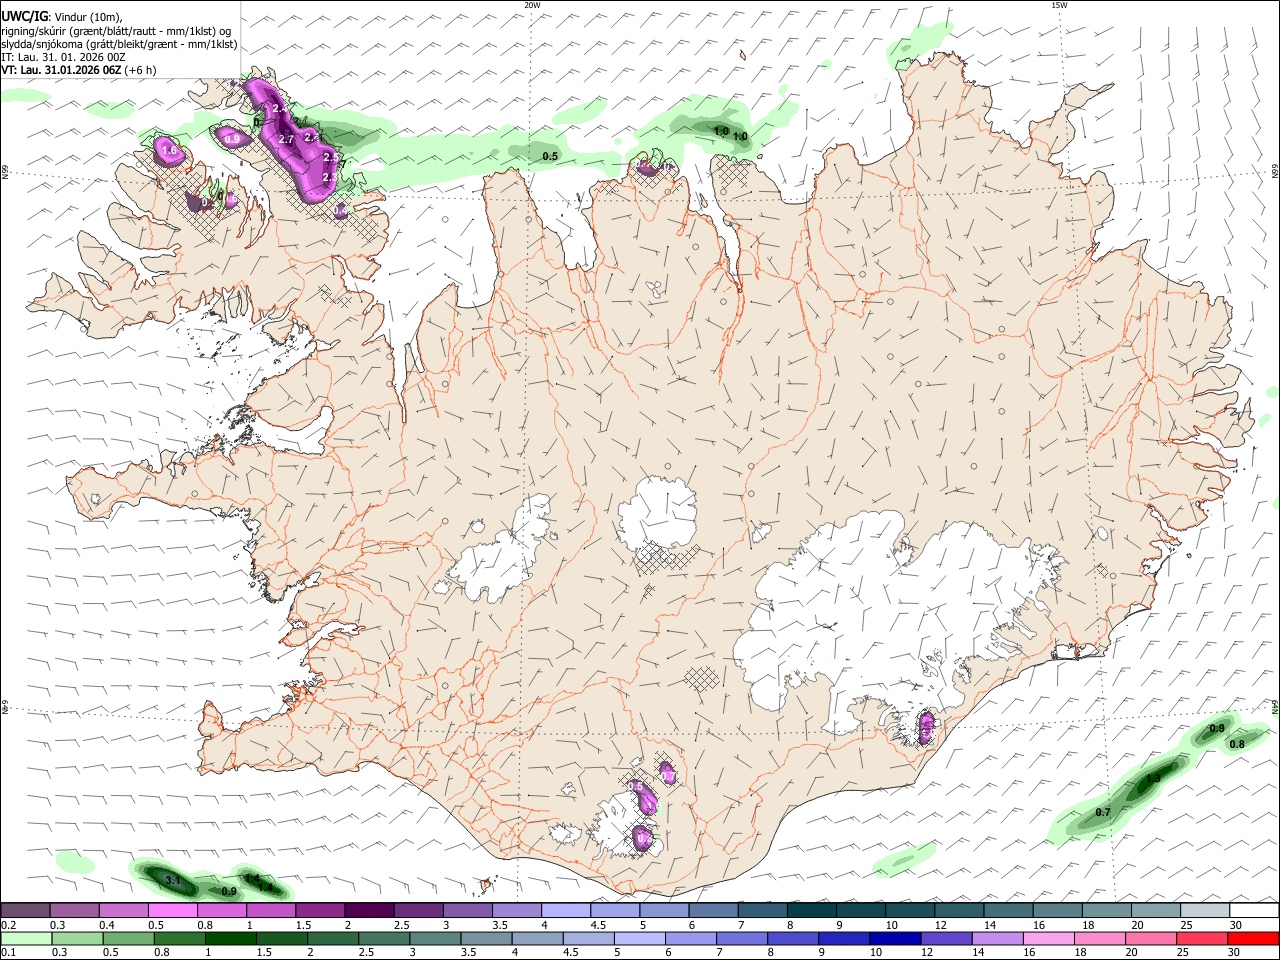Select the dark teal 8 swatch in upper legend row
This screenshot has width=1280, height=960.
point(812,911)
